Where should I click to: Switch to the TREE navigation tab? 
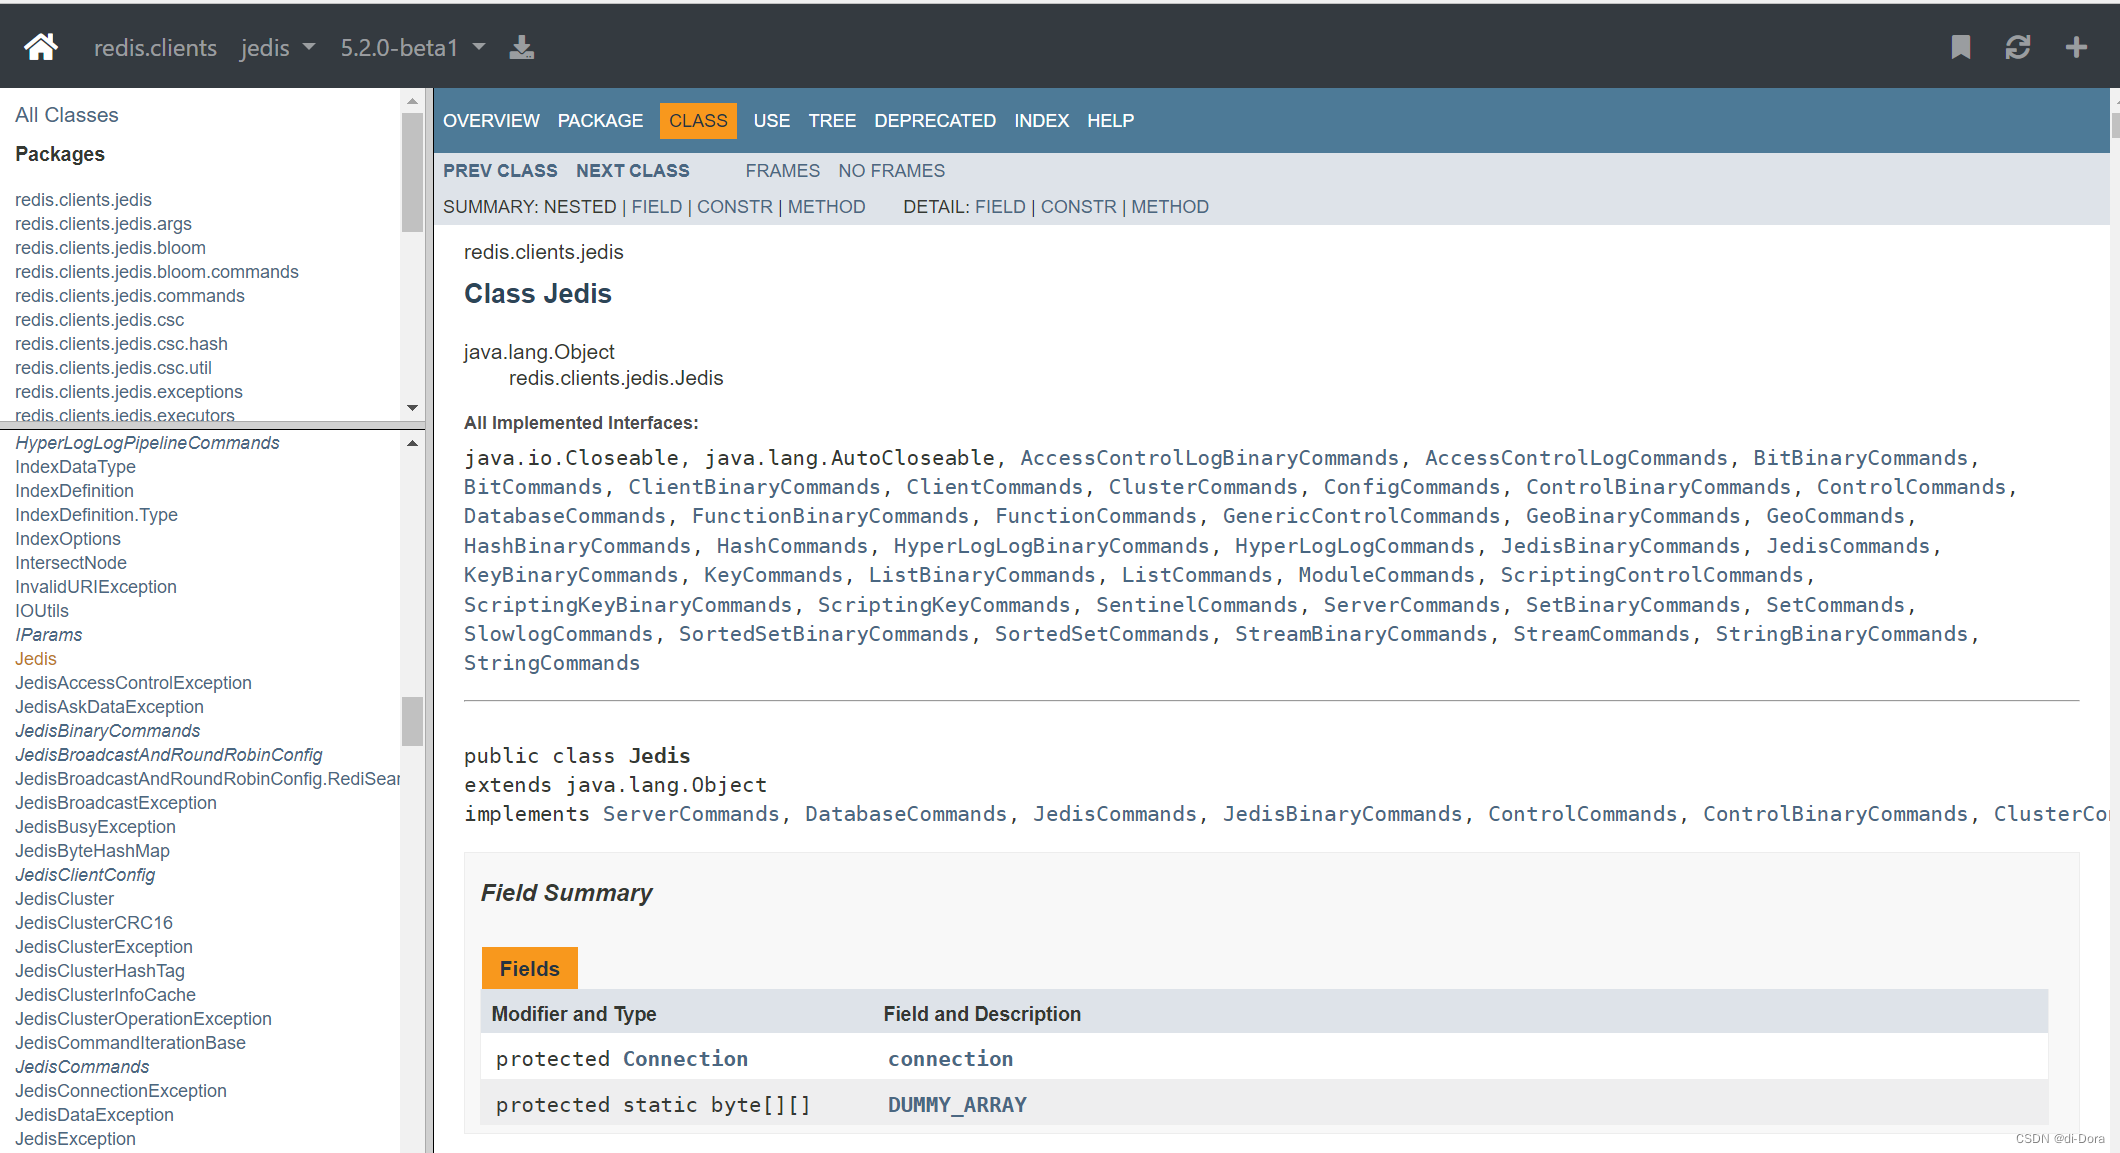(832, 120)
